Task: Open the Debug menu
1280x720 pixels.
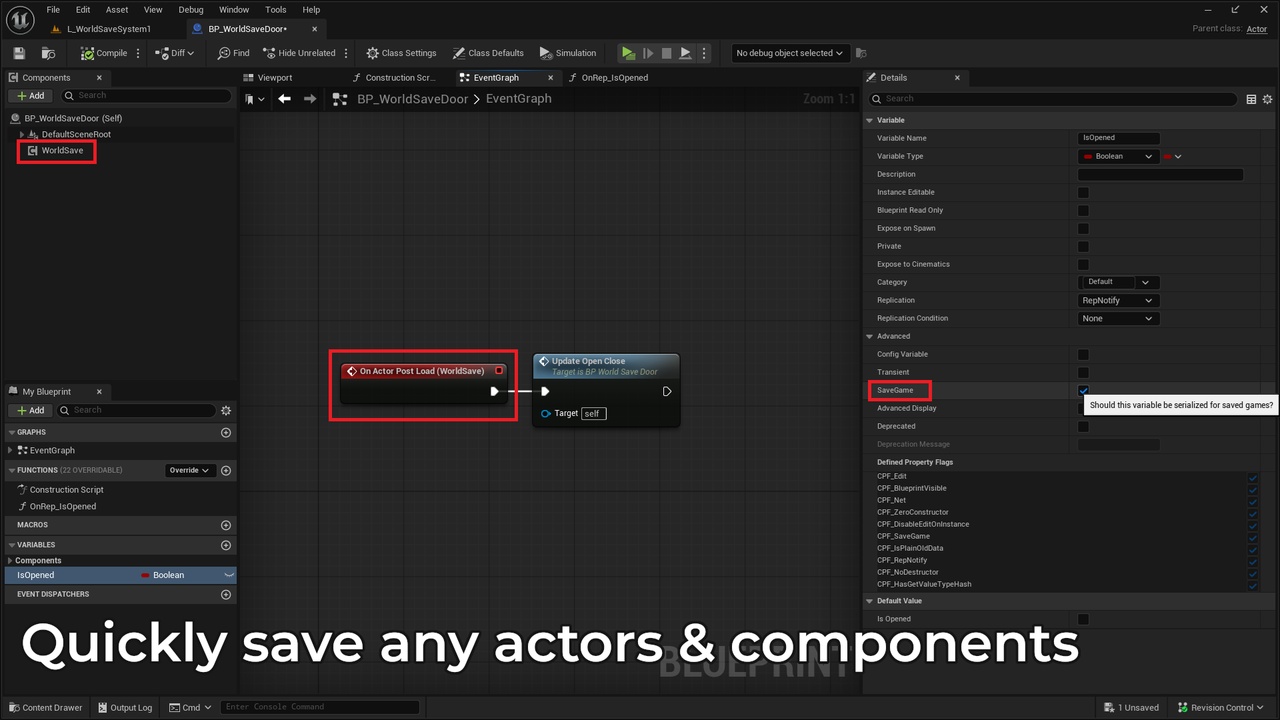Action: point(190,10)
